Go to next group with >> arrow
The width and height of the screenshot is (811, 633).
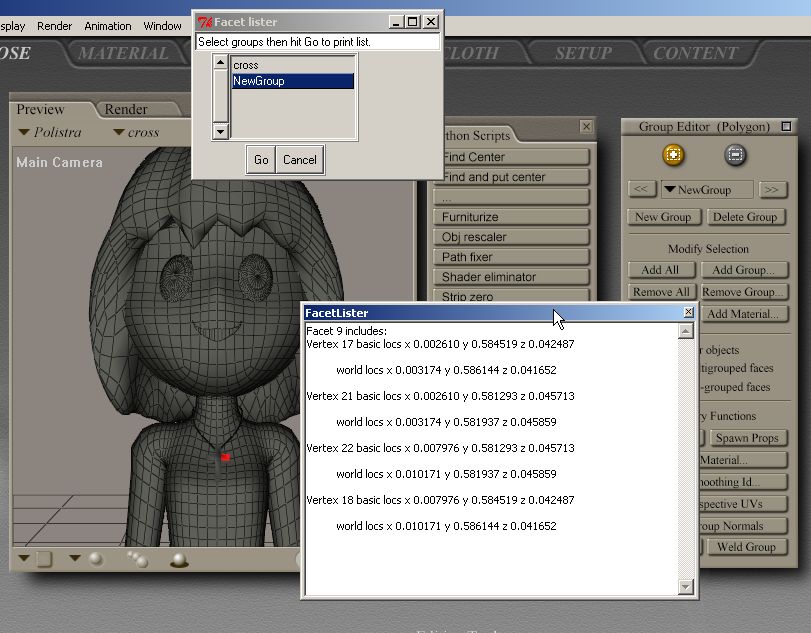point(771,190)
